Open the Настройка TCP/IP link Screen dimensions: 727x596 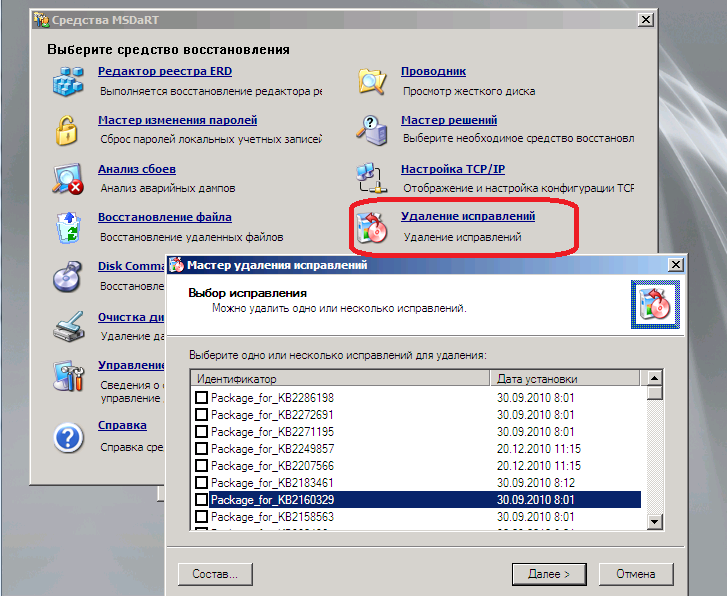453,169
